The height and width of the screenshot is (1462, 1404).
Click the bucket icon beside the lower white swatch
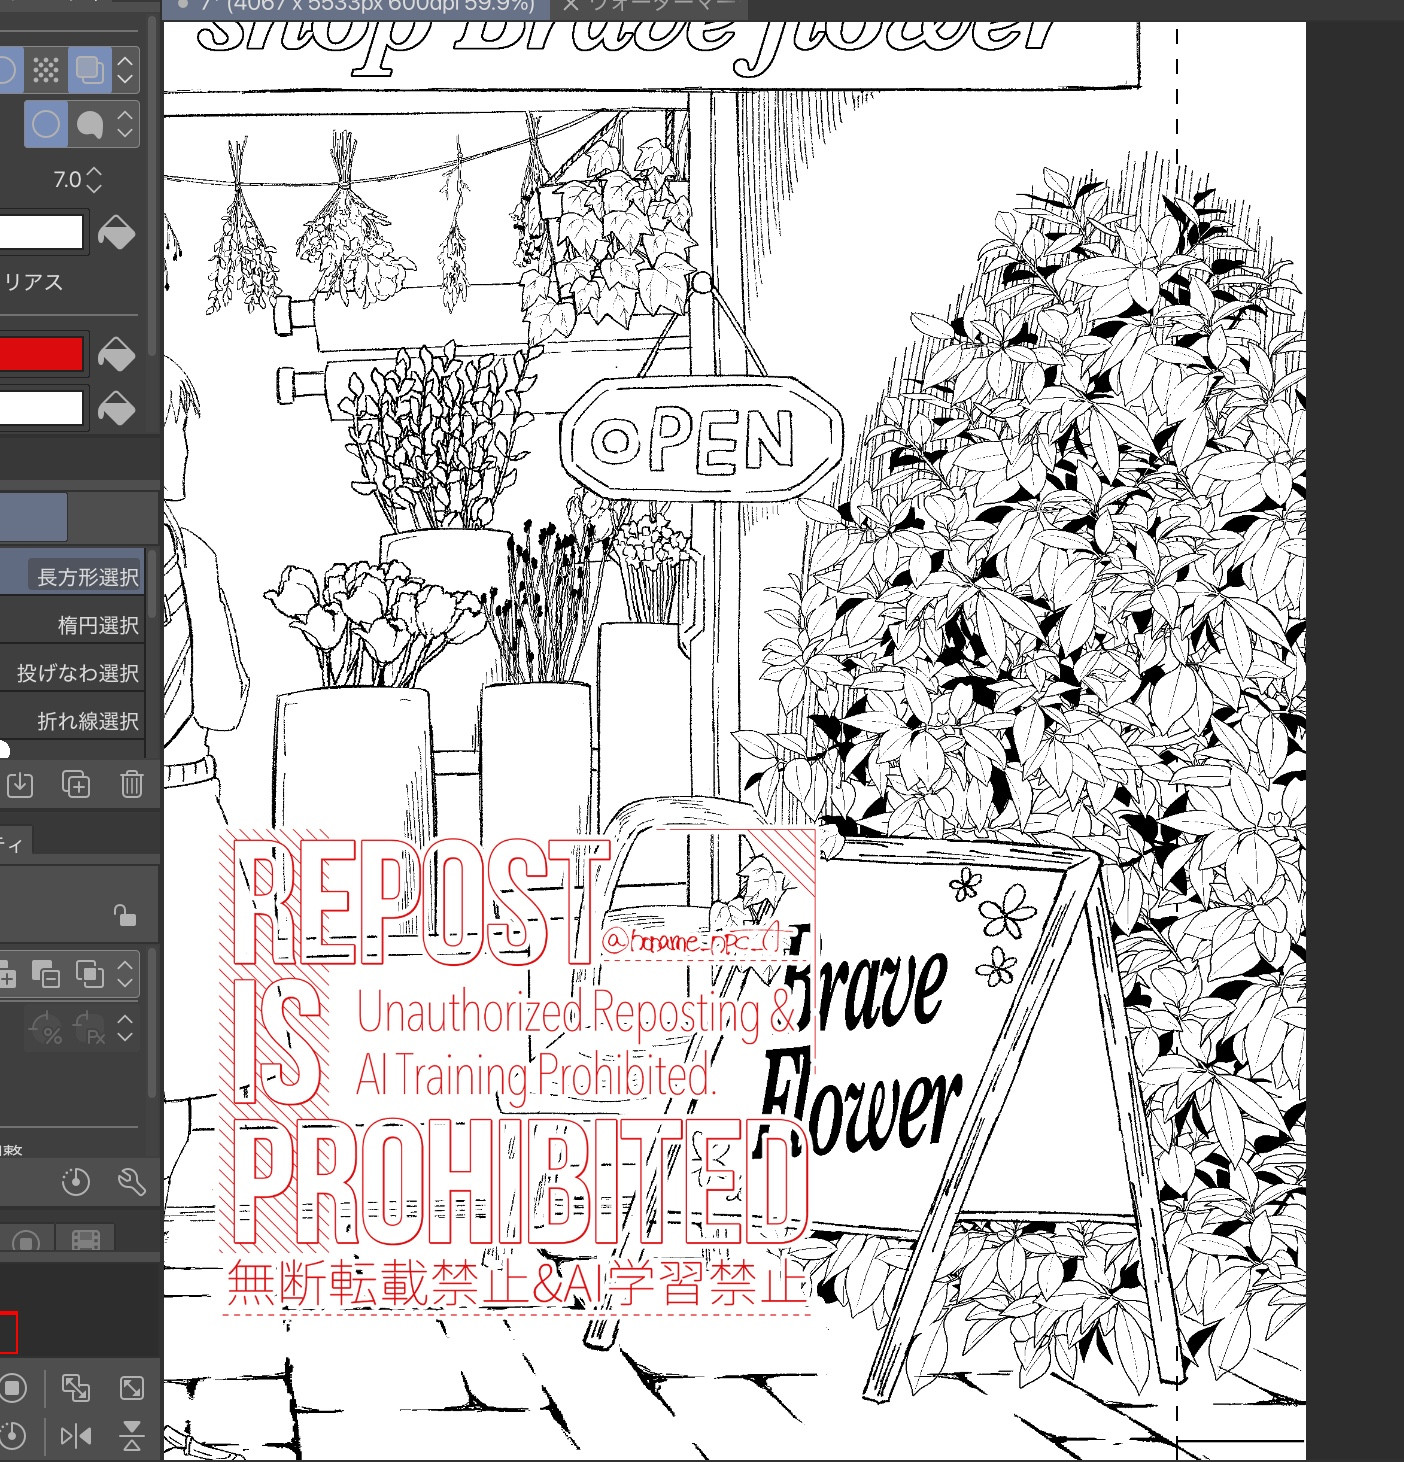(x=116, y=409)
